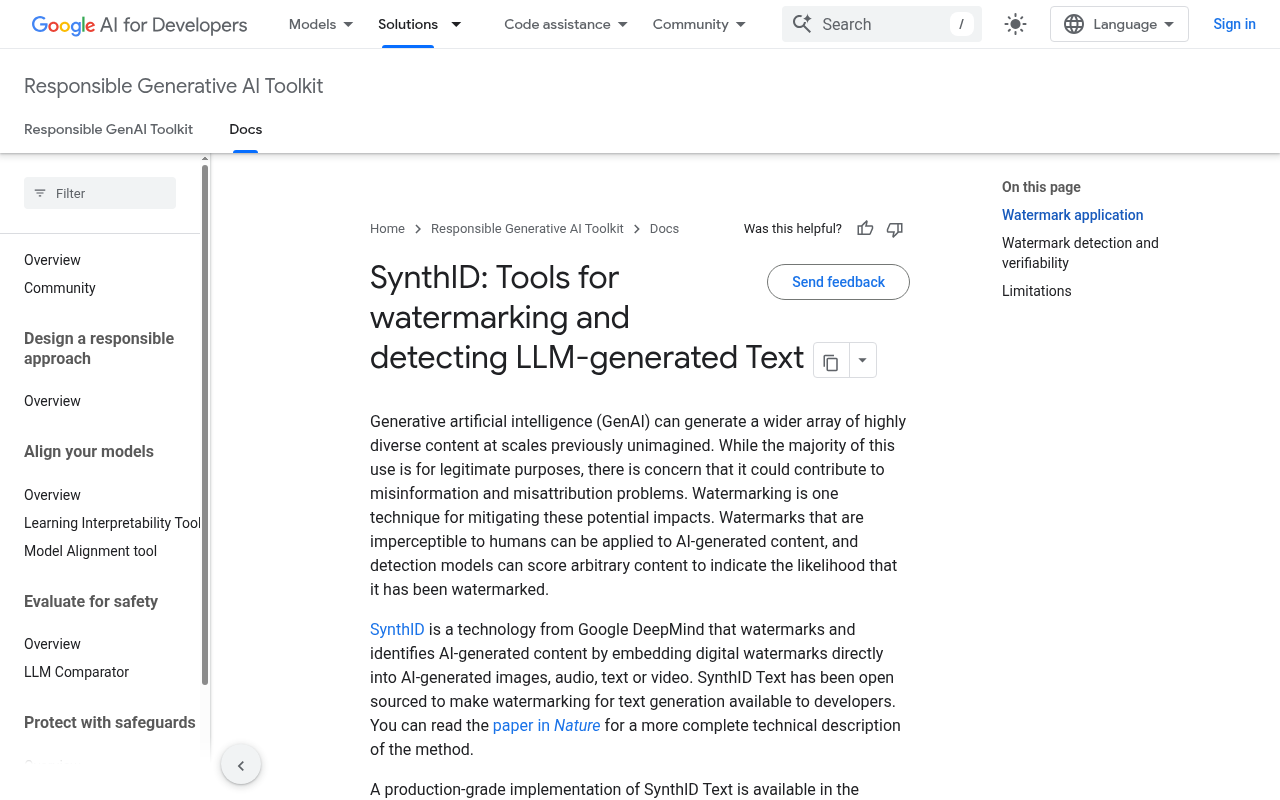Click the scroll up arrow of sidebar scrollbar
This screenshot has width=1280, height=800.
[x=205, y=158]
